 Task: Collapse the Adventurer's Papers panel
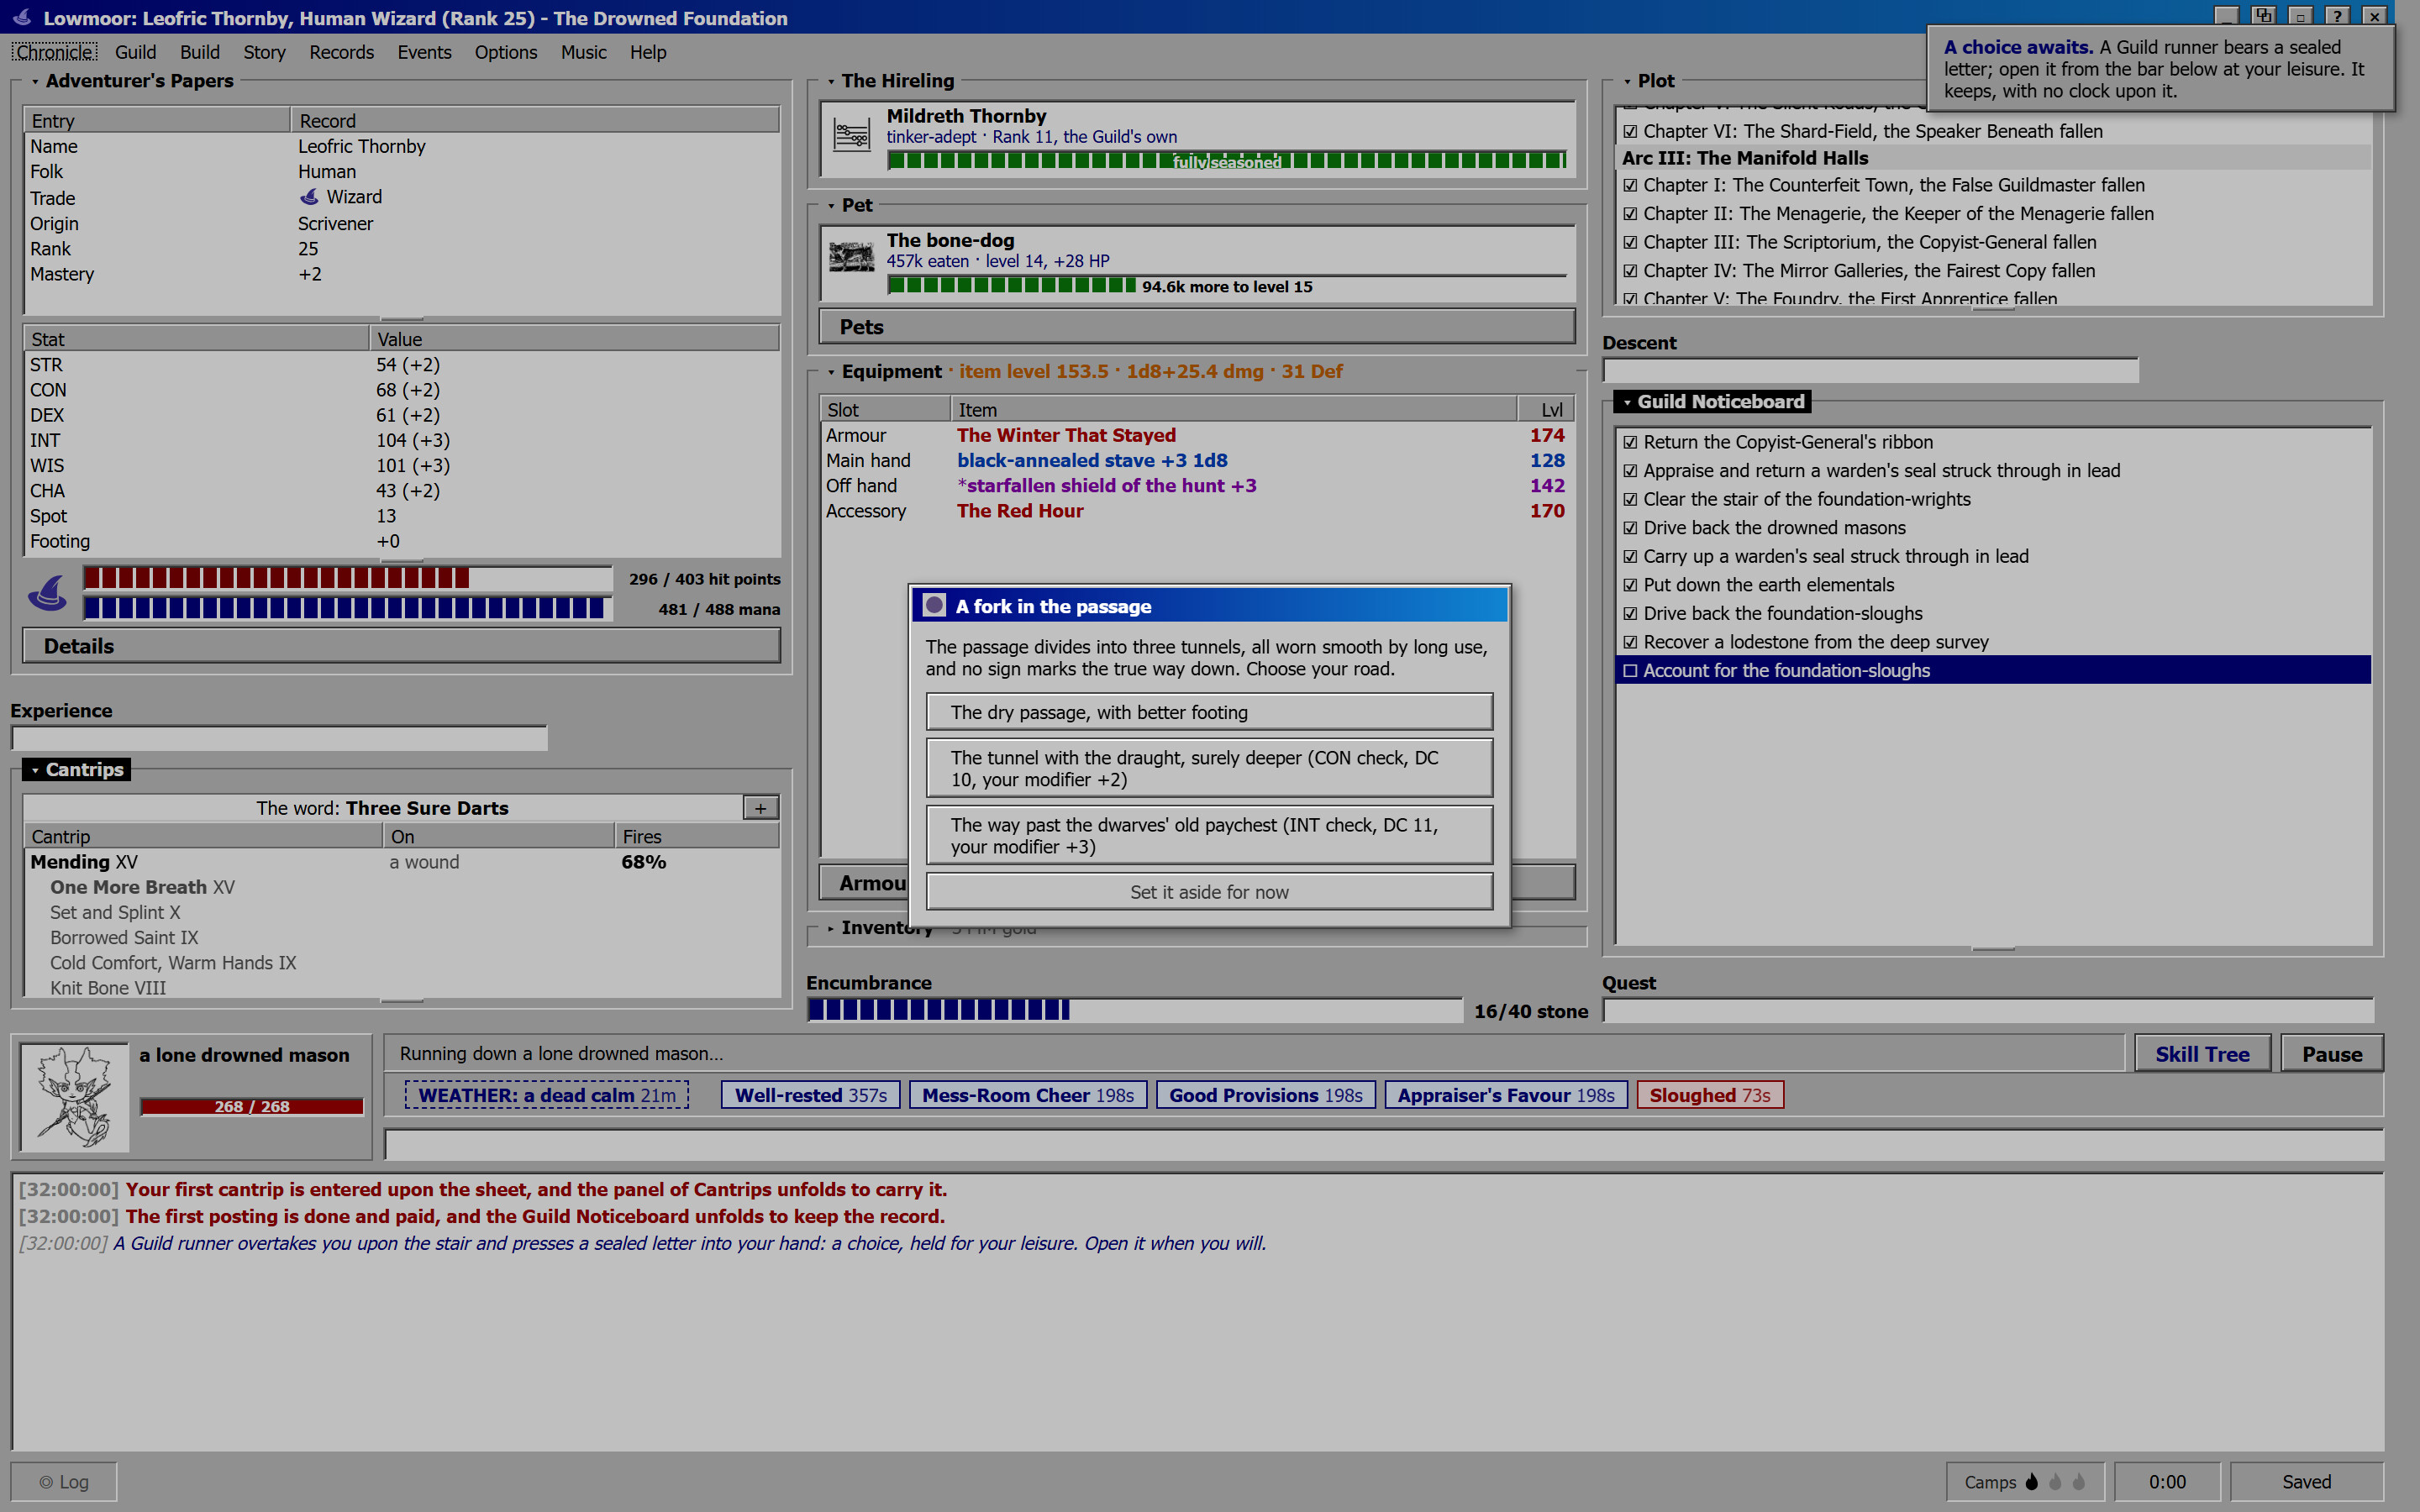[x=35, y=81]
